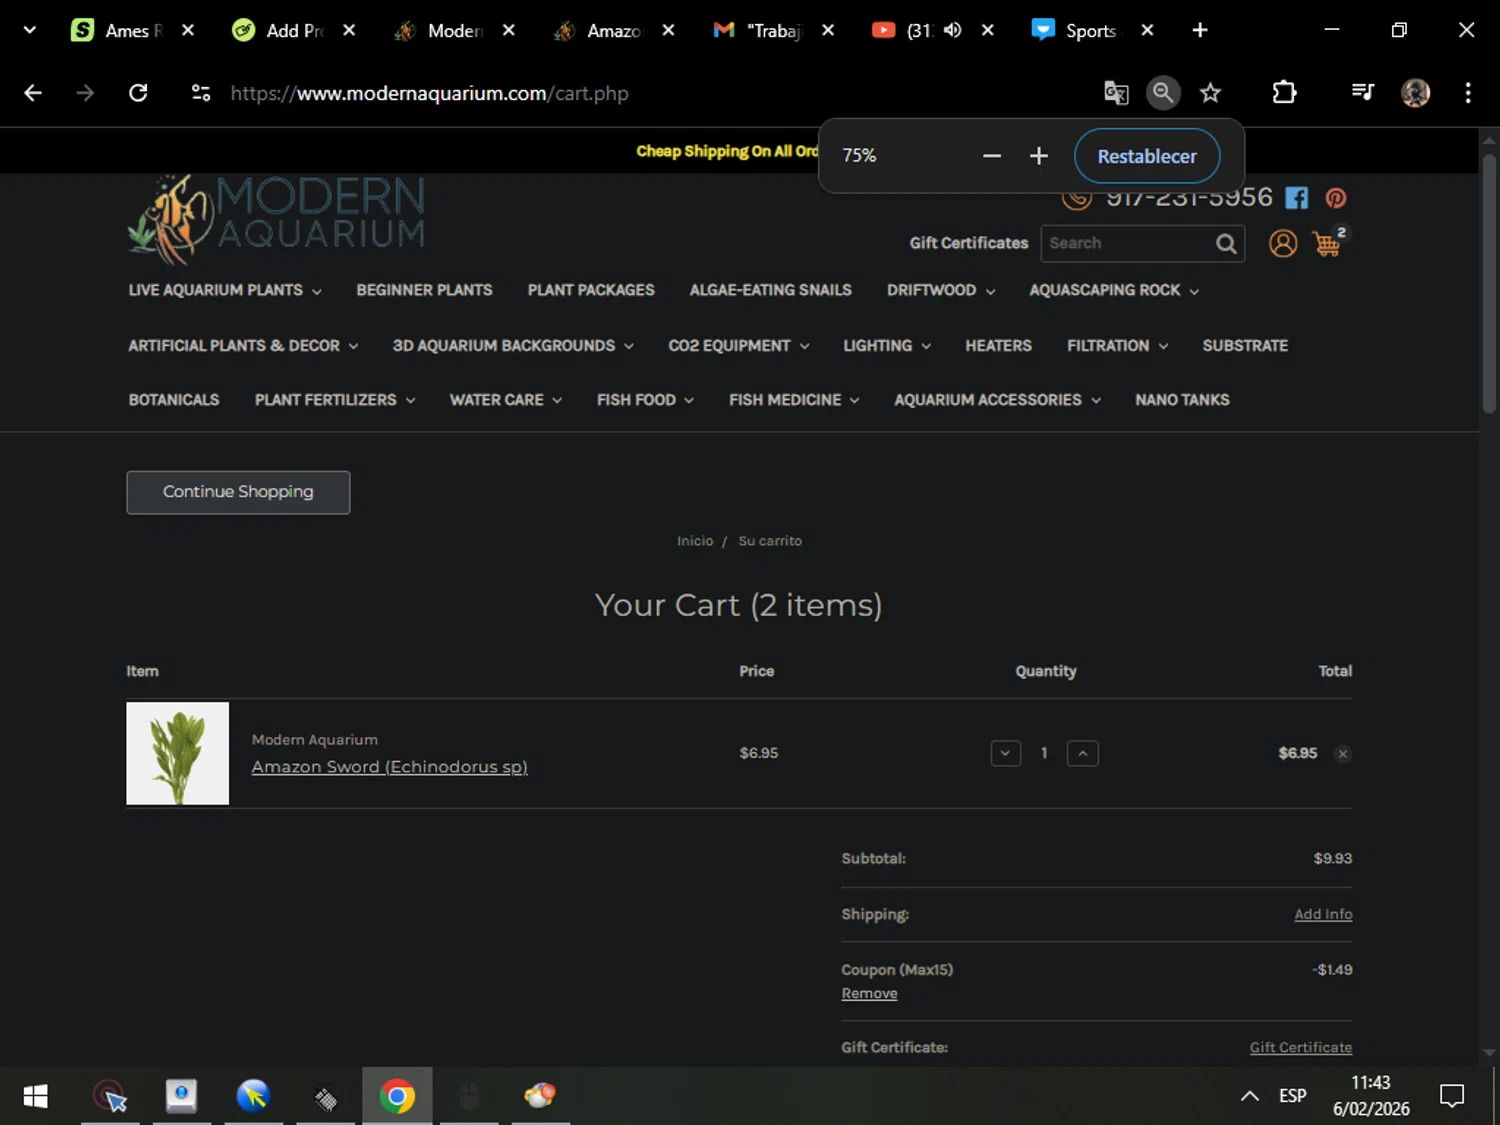Open Chrome three-dot menu
Viewport: 1500px width, 1125px height.
(1467, 93)
